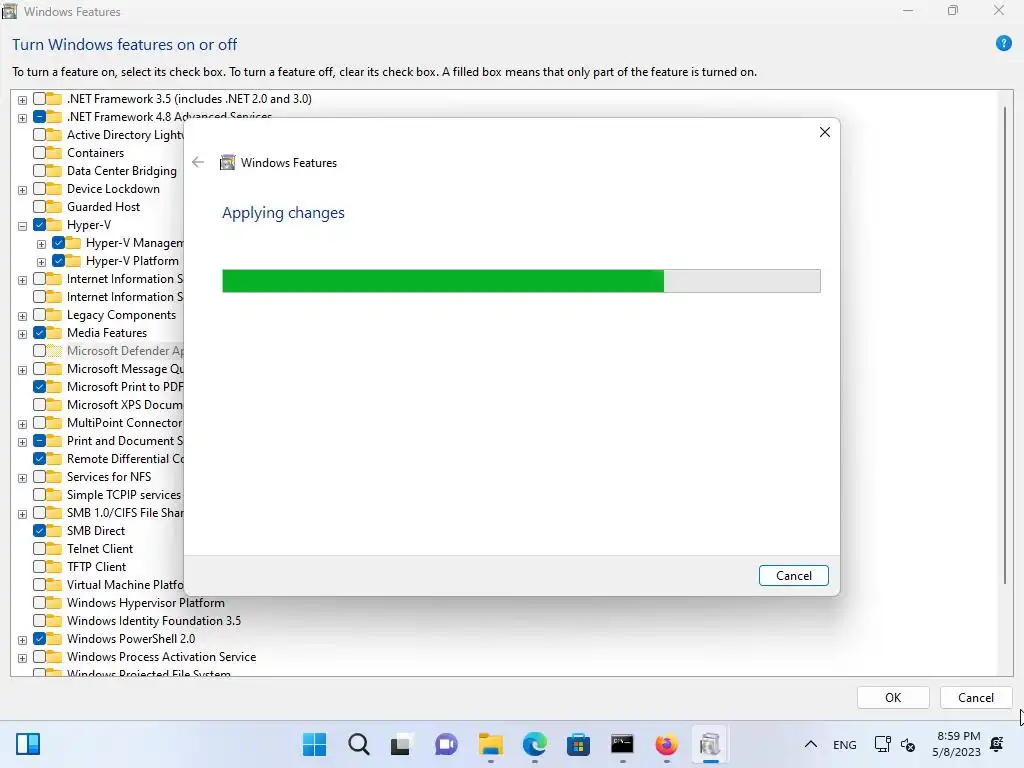Check the Guarded Host checkbox
This screenshot has width=1024, height=768.
pyautogui.click(x=39, y=206)
